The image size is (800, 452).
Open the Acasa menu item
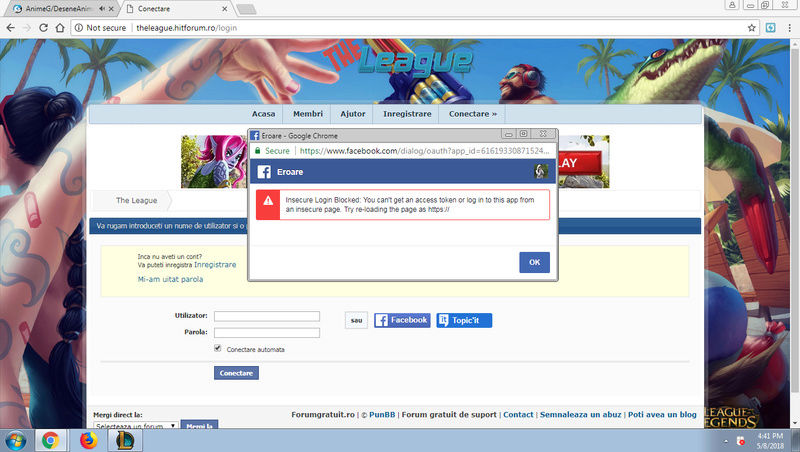coord(263,114)
